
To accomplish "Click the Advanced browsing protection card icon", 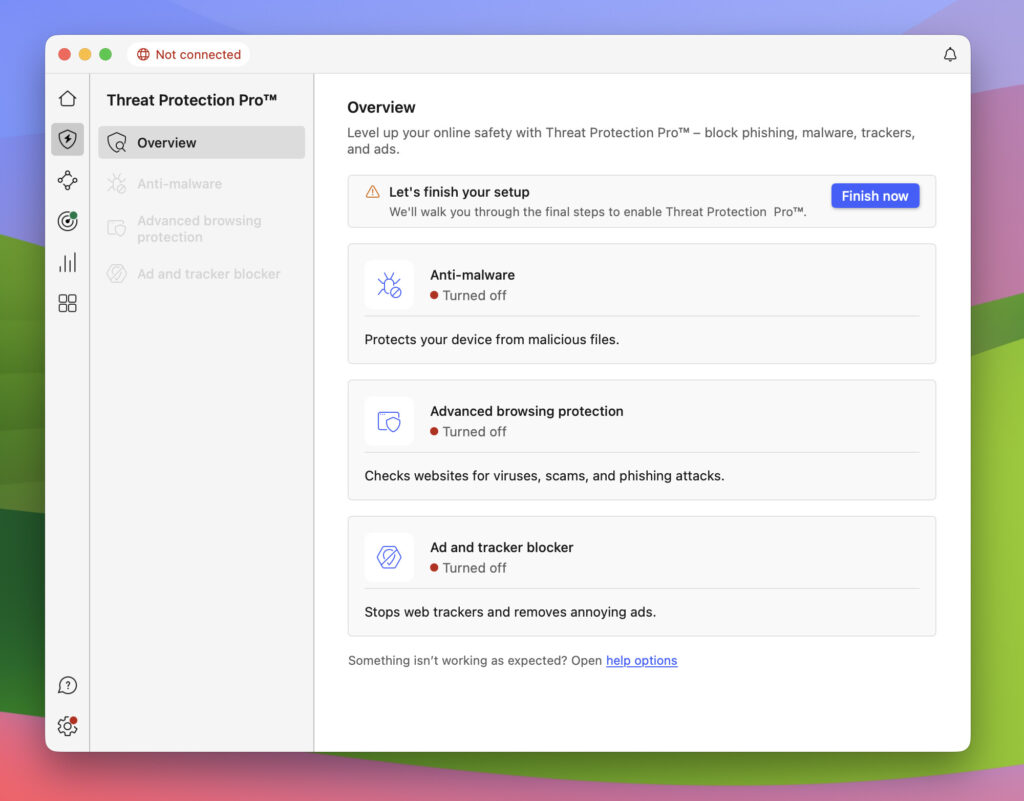I will pos(389,421).
